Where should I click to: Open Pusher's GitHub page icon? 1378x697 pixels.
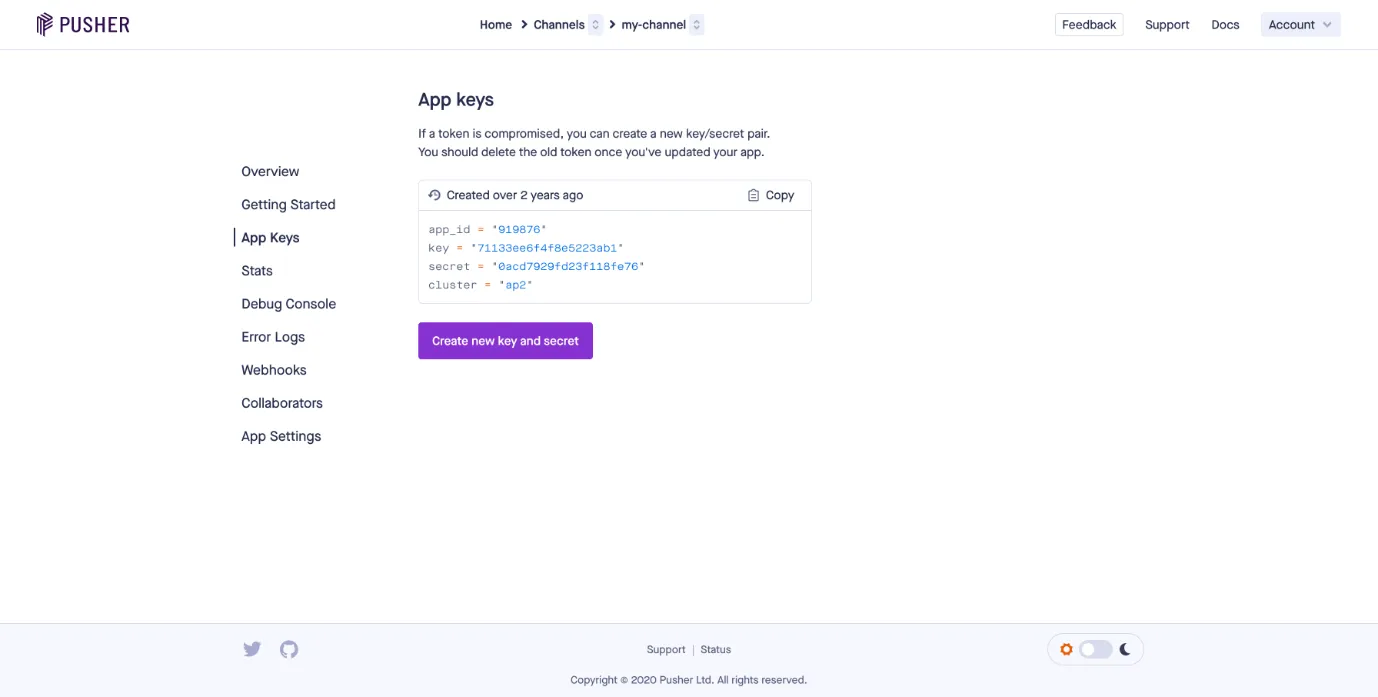(x=289, y=649)
